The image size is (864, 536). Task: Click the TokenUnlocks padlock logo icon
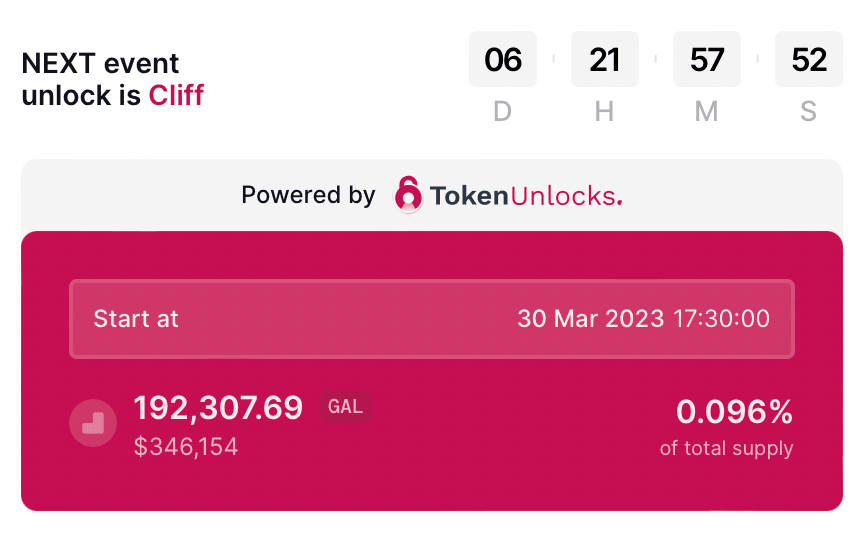pyautogui.click(x=408, y=194)
